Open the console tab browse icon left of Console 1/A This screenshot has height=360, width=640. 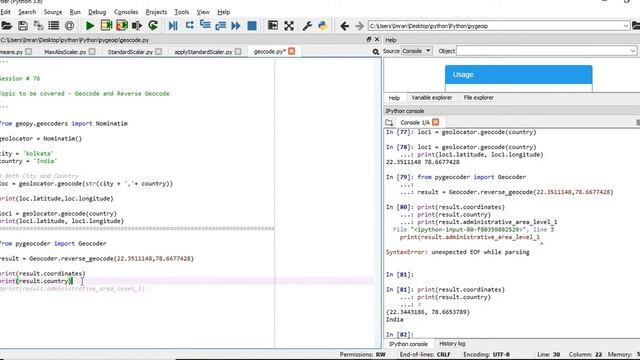coord(389,122)
